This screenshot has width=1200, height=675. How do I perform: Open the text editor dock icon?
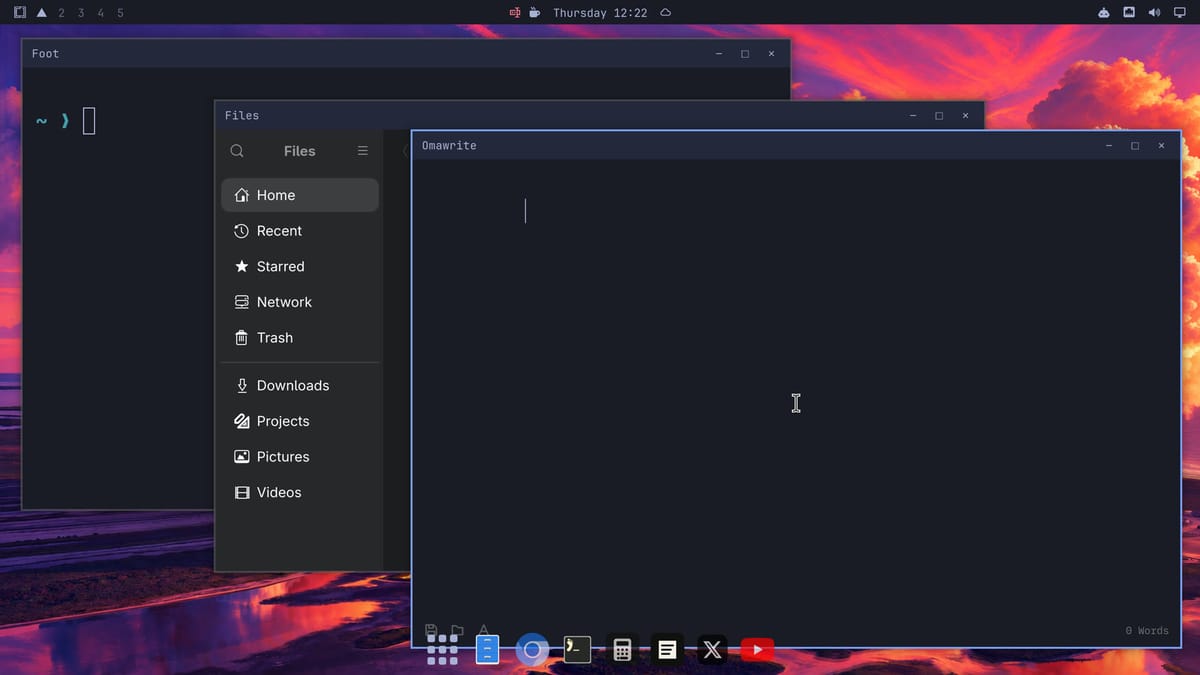[x=667, y=650]
